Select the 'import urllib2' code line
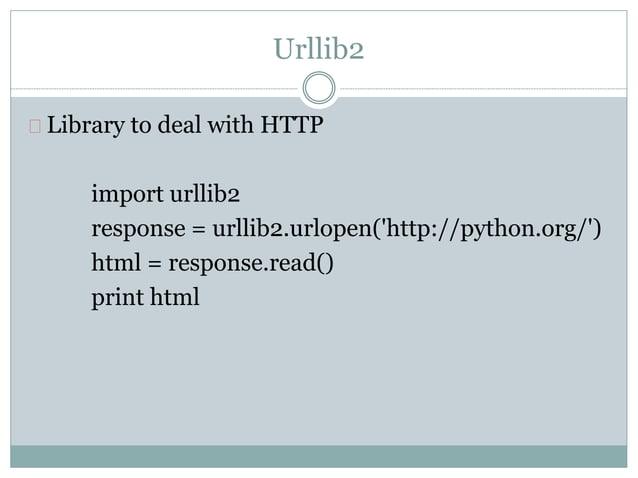The image size is (638, 478). coord(166,194)
